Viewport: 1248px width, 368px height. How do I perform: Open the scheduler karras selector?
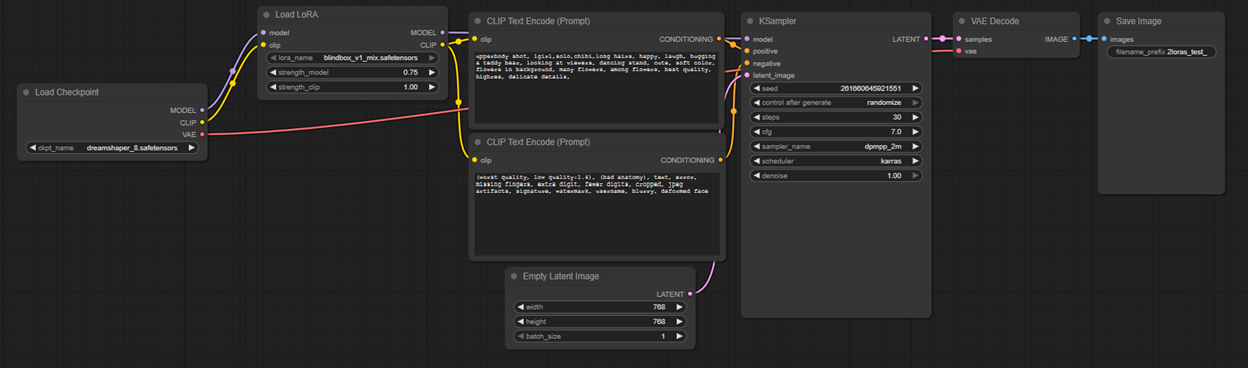(836, 160)
